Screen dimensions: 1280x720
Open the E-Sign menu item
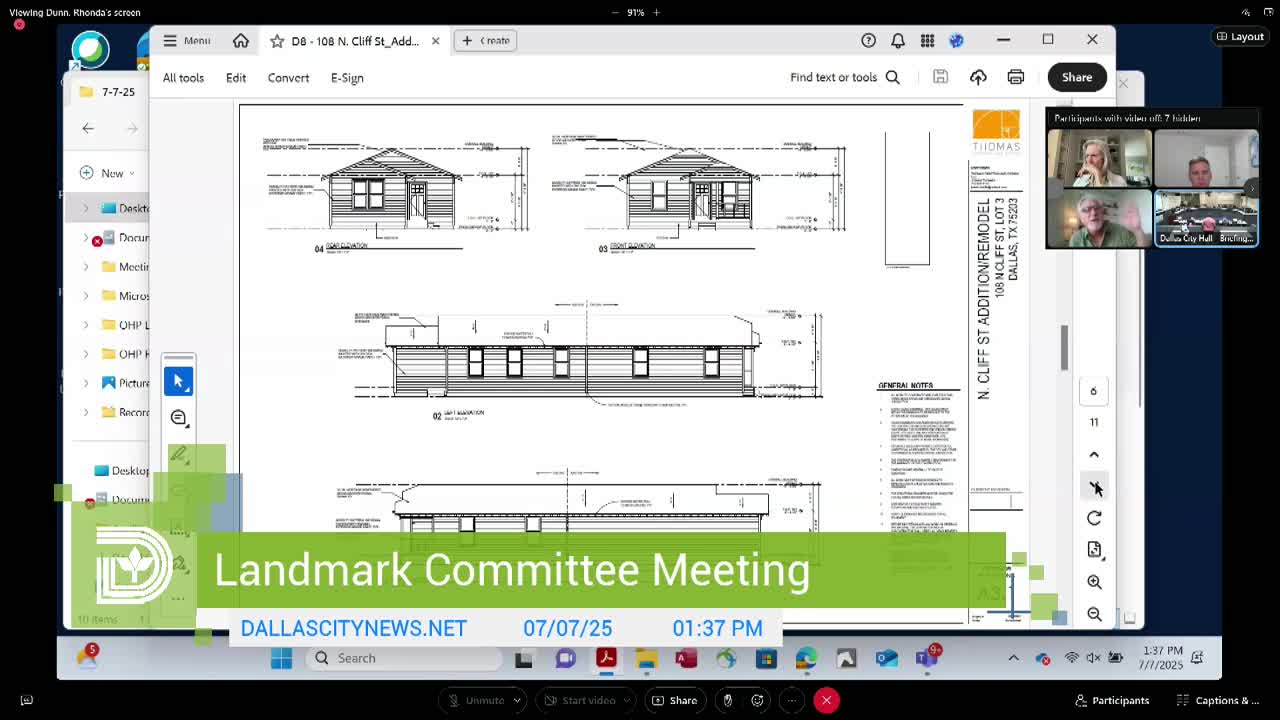pos(347,77)
